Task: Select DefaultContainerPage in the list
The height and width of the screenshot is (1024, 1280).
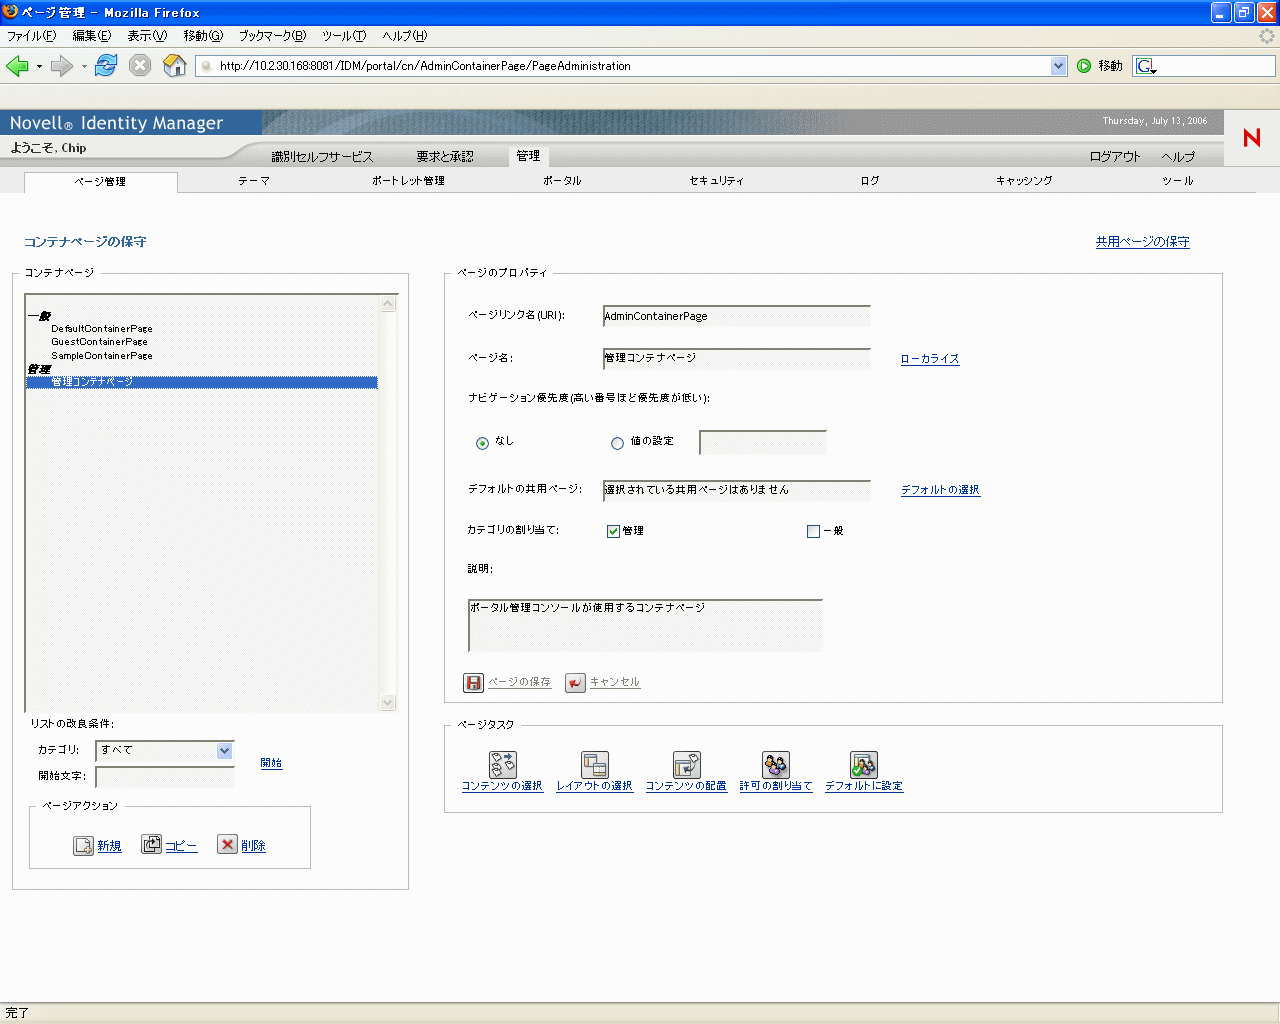Action: [x=102, y=329]
